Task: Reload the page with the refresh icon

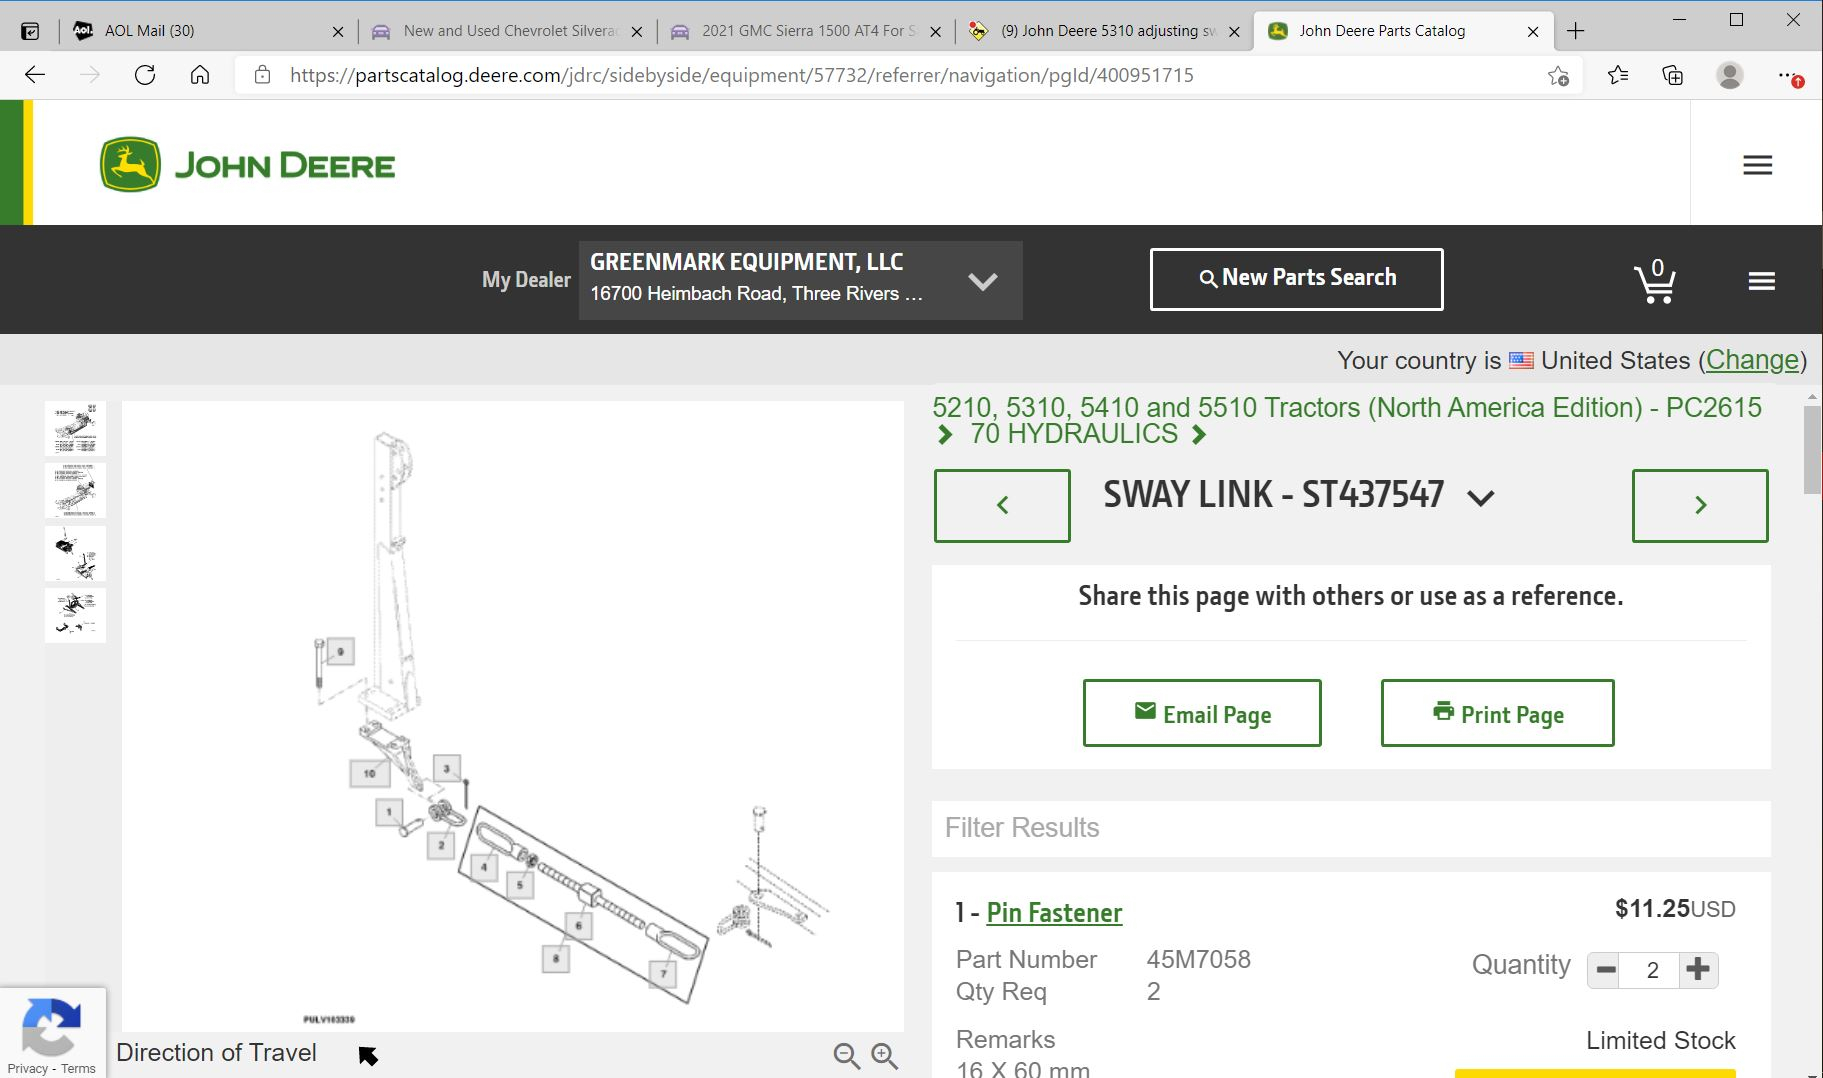Action: [x=145, y=75]
